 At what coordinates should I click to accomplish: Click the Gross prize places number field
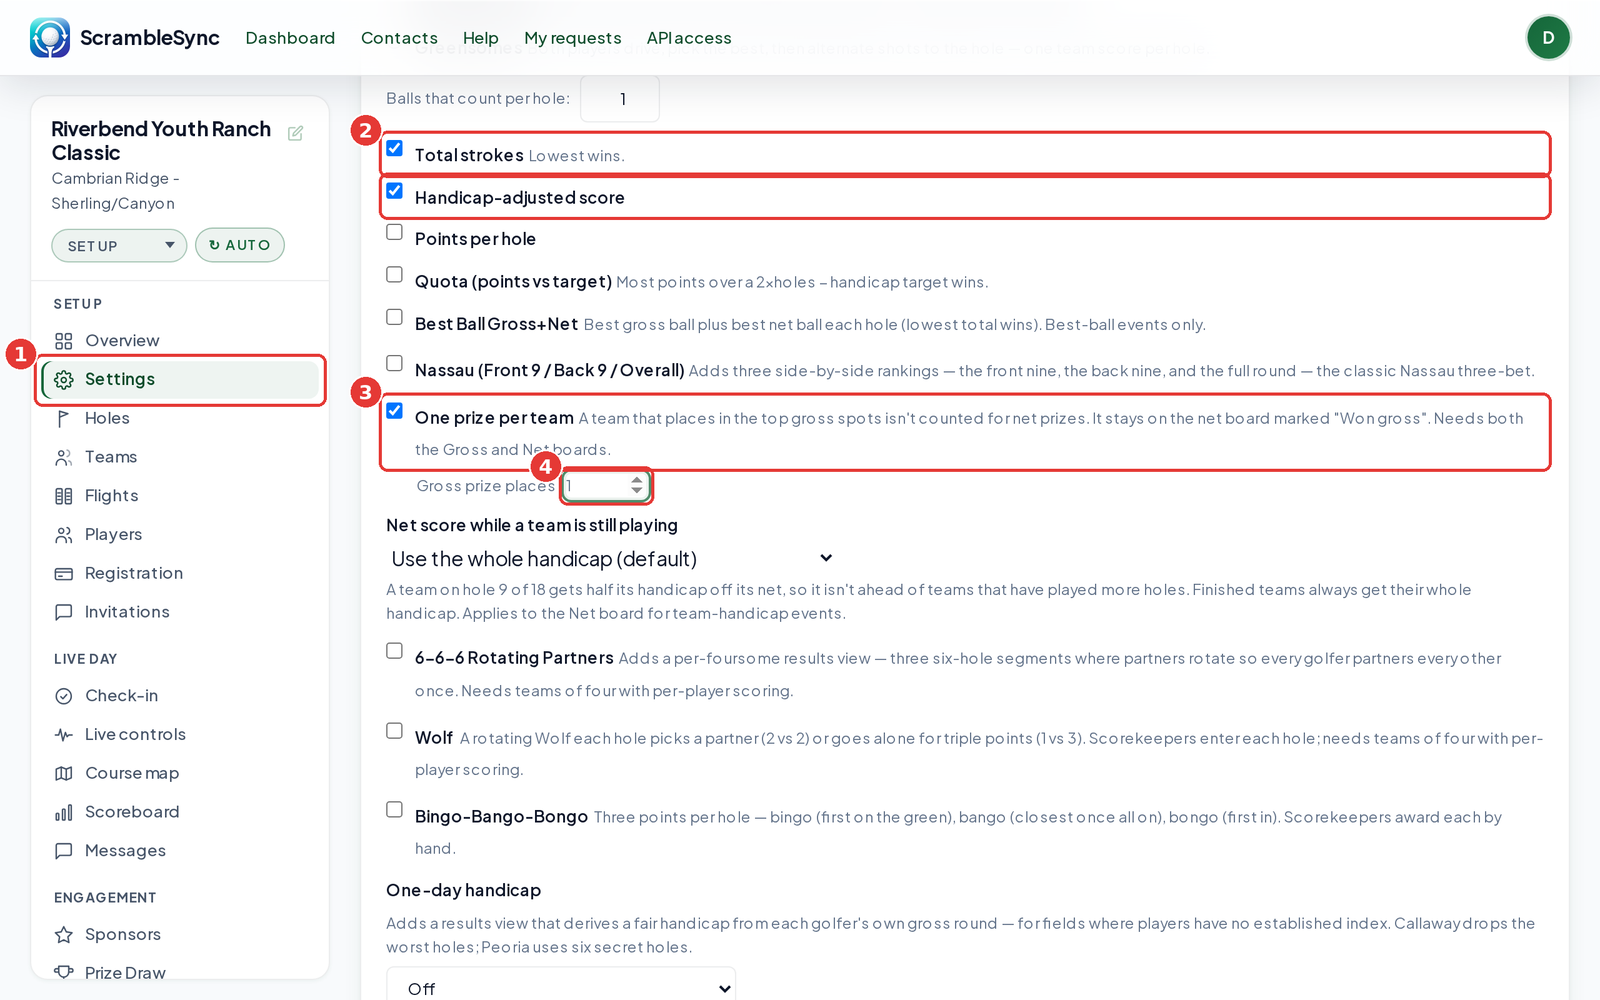click(606, 486)
